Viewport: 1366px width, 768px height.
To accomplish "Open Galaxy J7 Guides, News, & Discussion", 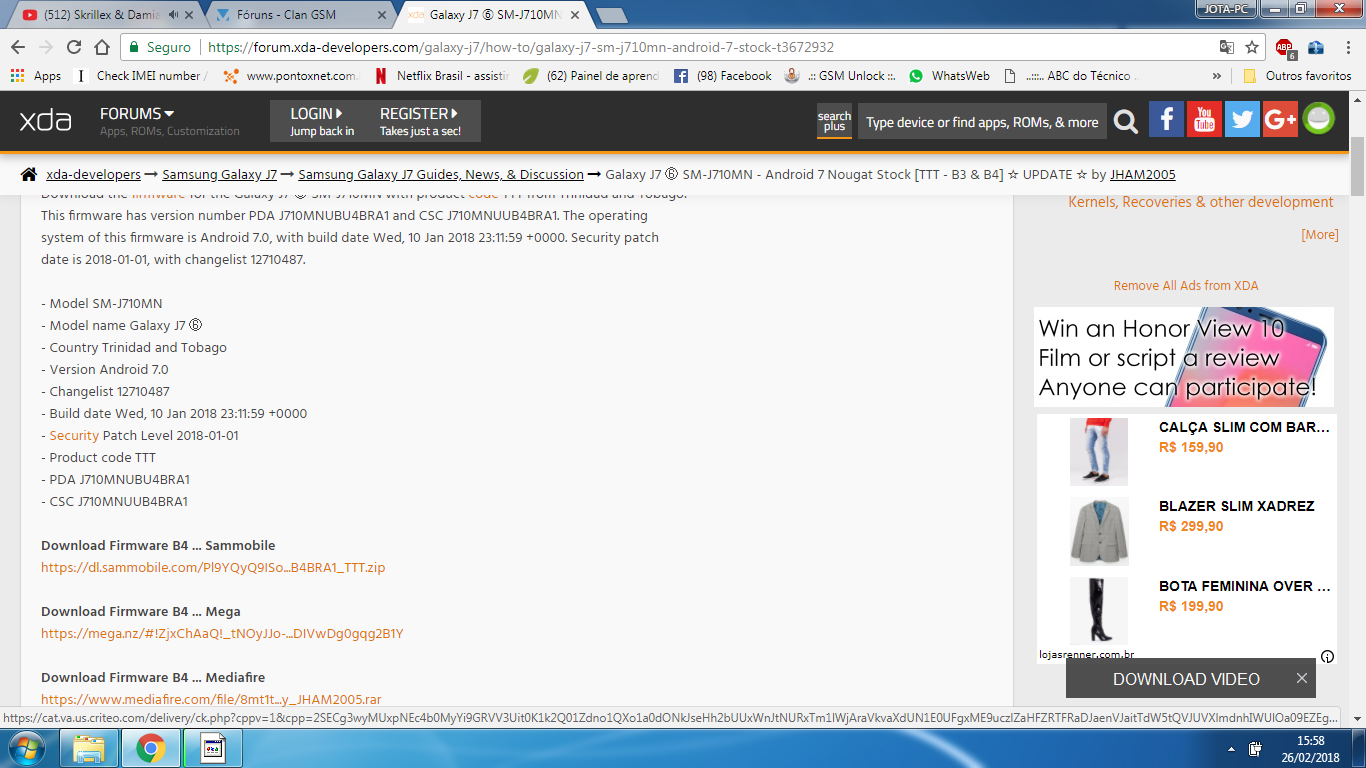I will 441,175.
